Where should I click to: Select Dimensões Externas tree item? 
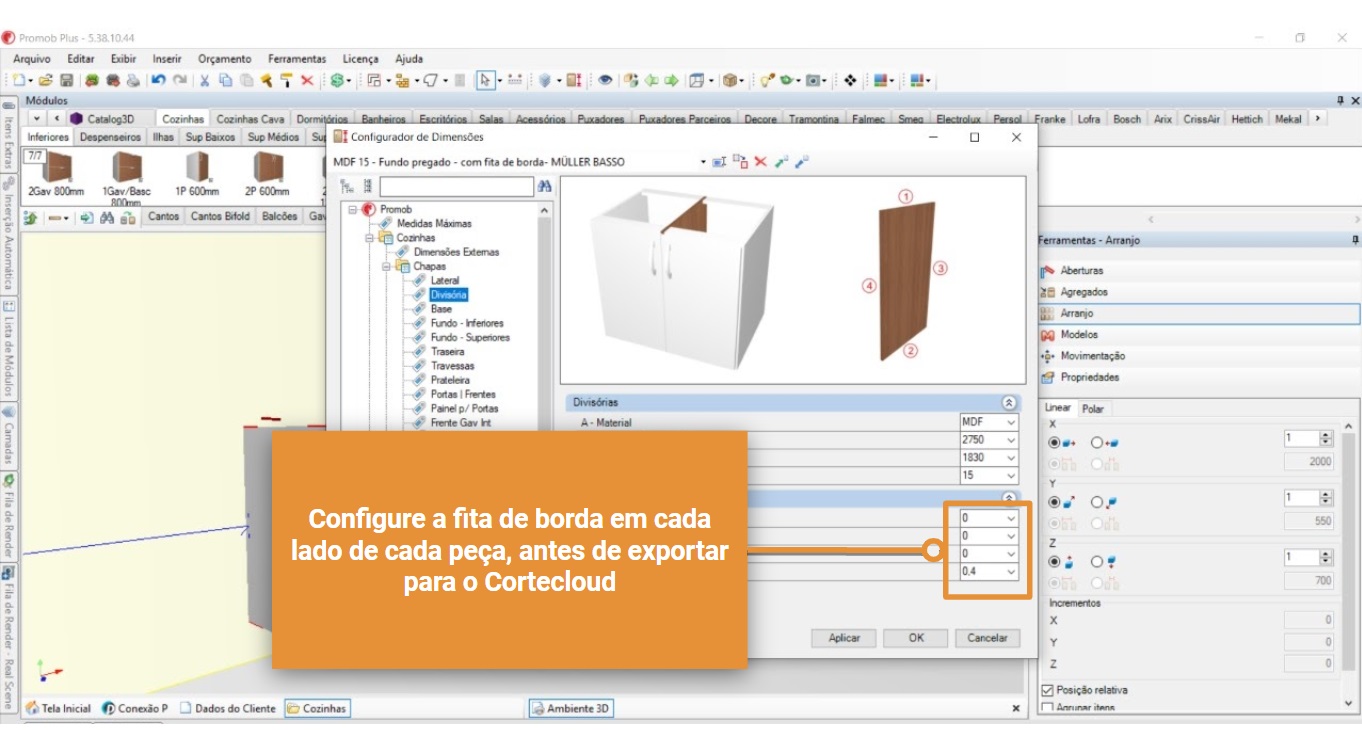pos(456,252)
